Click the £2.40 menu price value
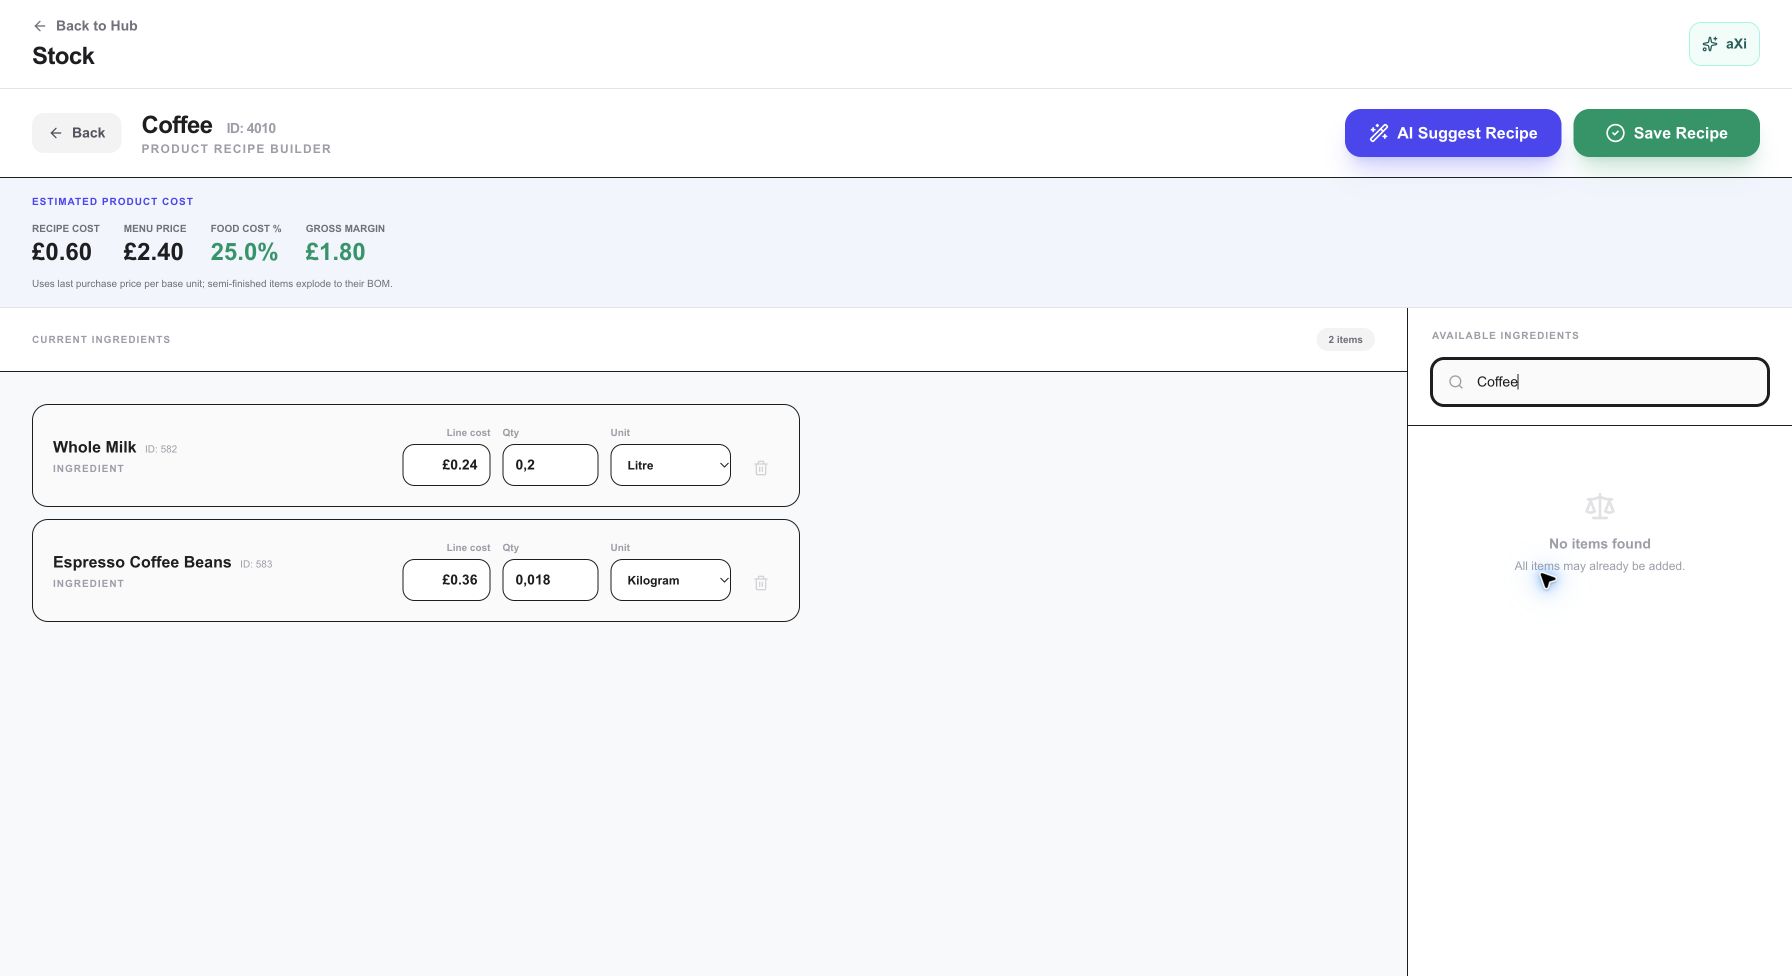The image size is (1792, 976). pyautogui.click(x=154, y=252)
